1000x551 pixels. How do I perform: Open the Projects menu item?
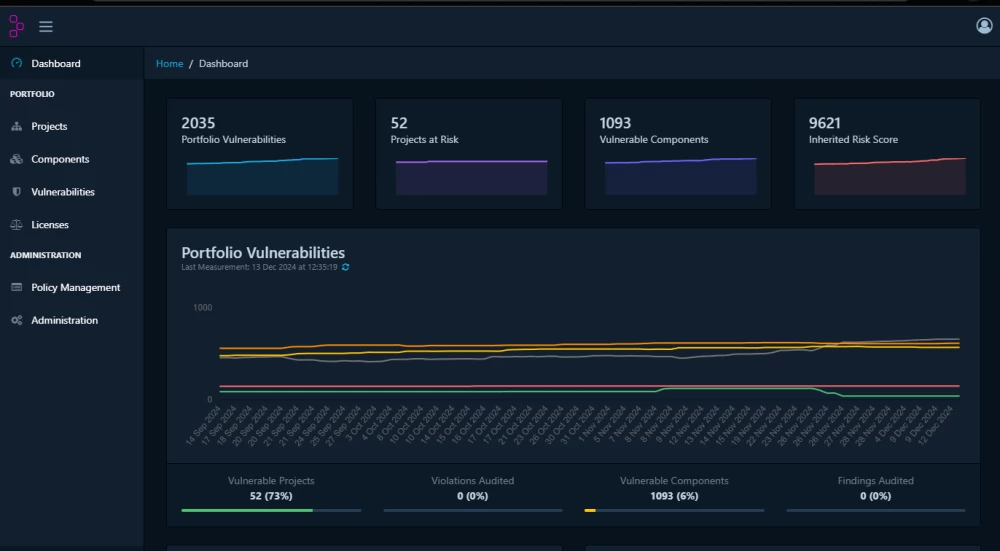[x=49, y=127]
